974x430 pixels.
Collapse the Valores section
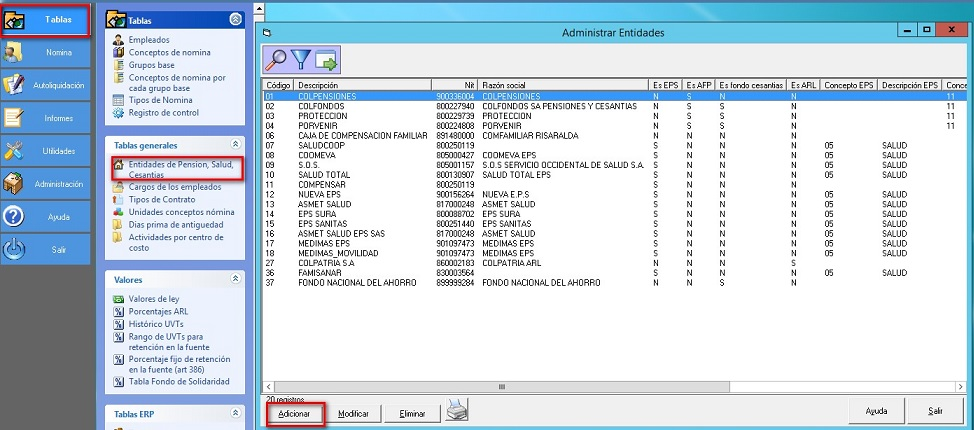pyautogui.click(x=236, y=280)
